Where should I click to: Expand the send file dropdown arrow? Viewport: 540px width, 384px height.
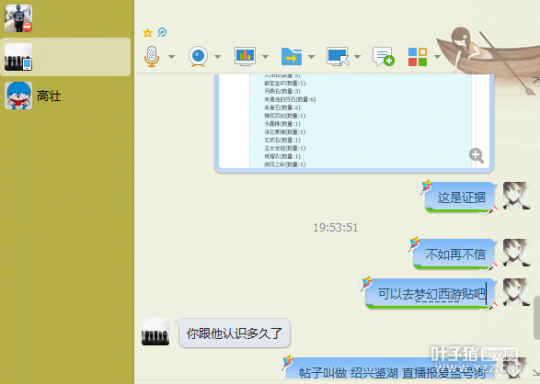(x=311, y=57)
